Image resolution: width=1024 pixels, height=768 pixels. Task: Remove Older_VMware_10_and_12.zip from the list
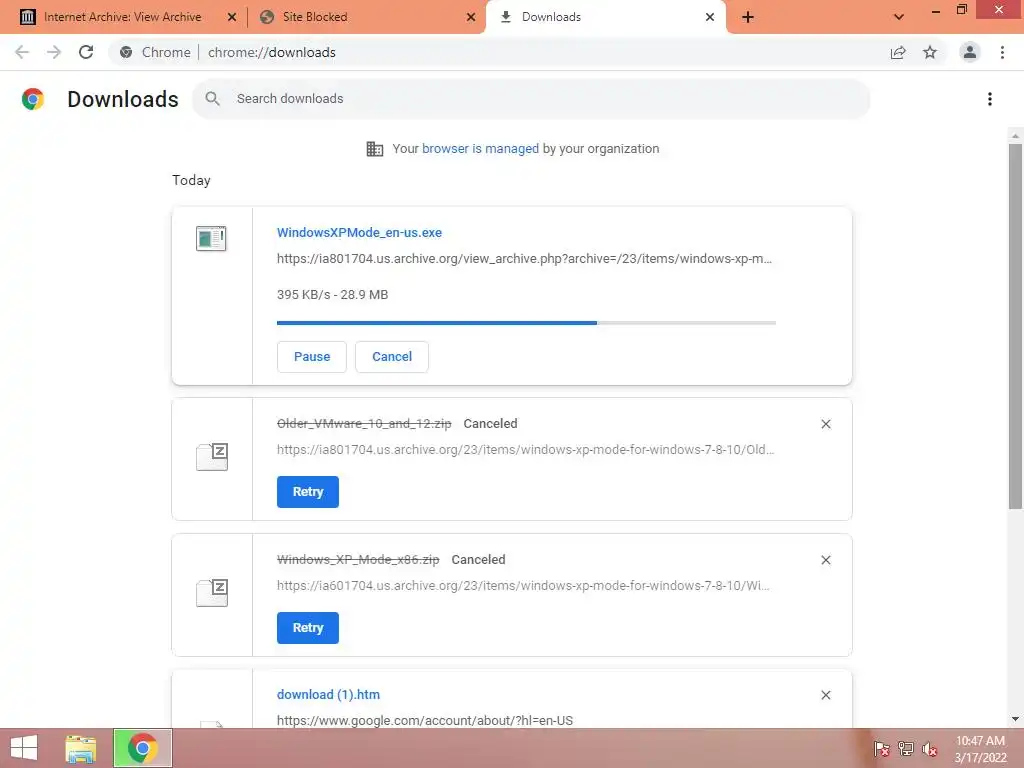tap(825, 424)
